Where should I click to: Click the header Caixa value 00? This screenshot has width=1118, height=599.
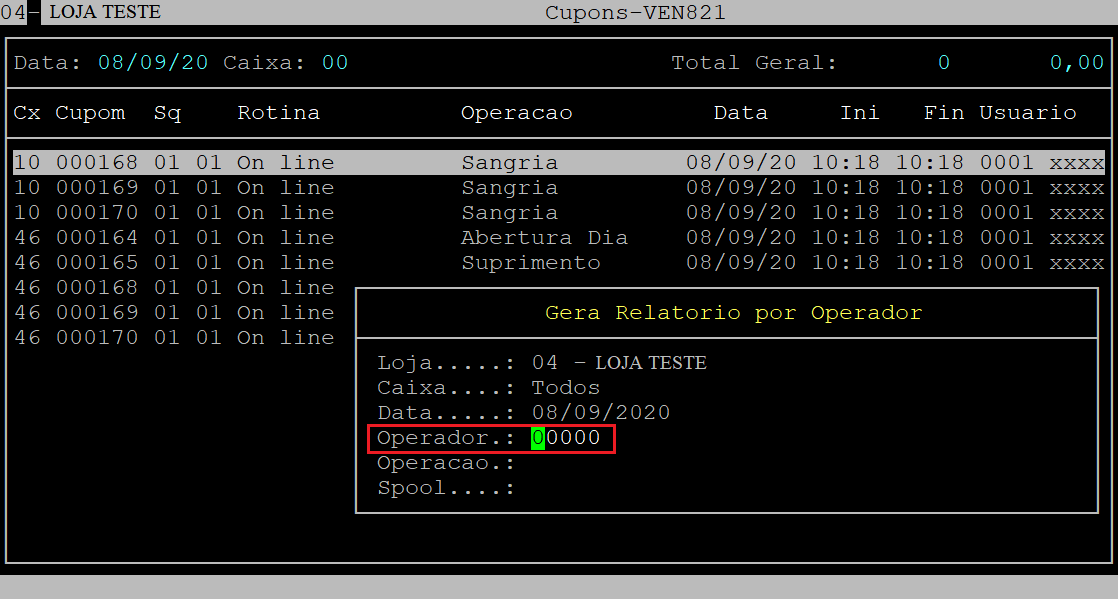[335, 62]
